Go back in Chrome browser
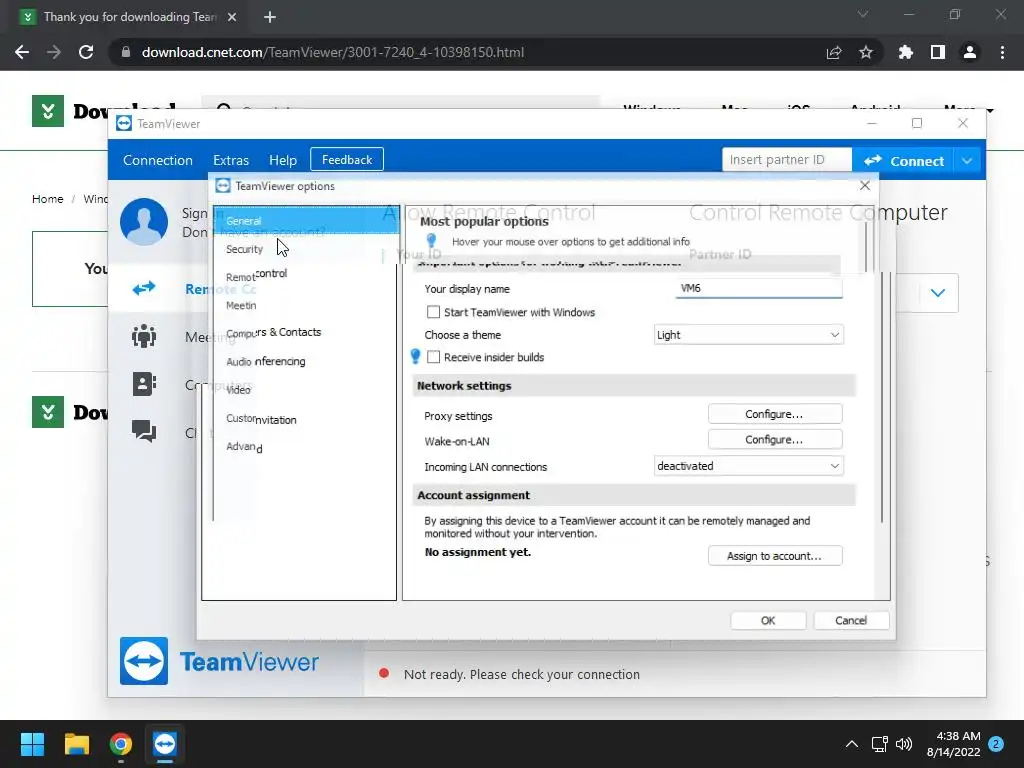The image size is (1024, 768). (x=22, y=52)
